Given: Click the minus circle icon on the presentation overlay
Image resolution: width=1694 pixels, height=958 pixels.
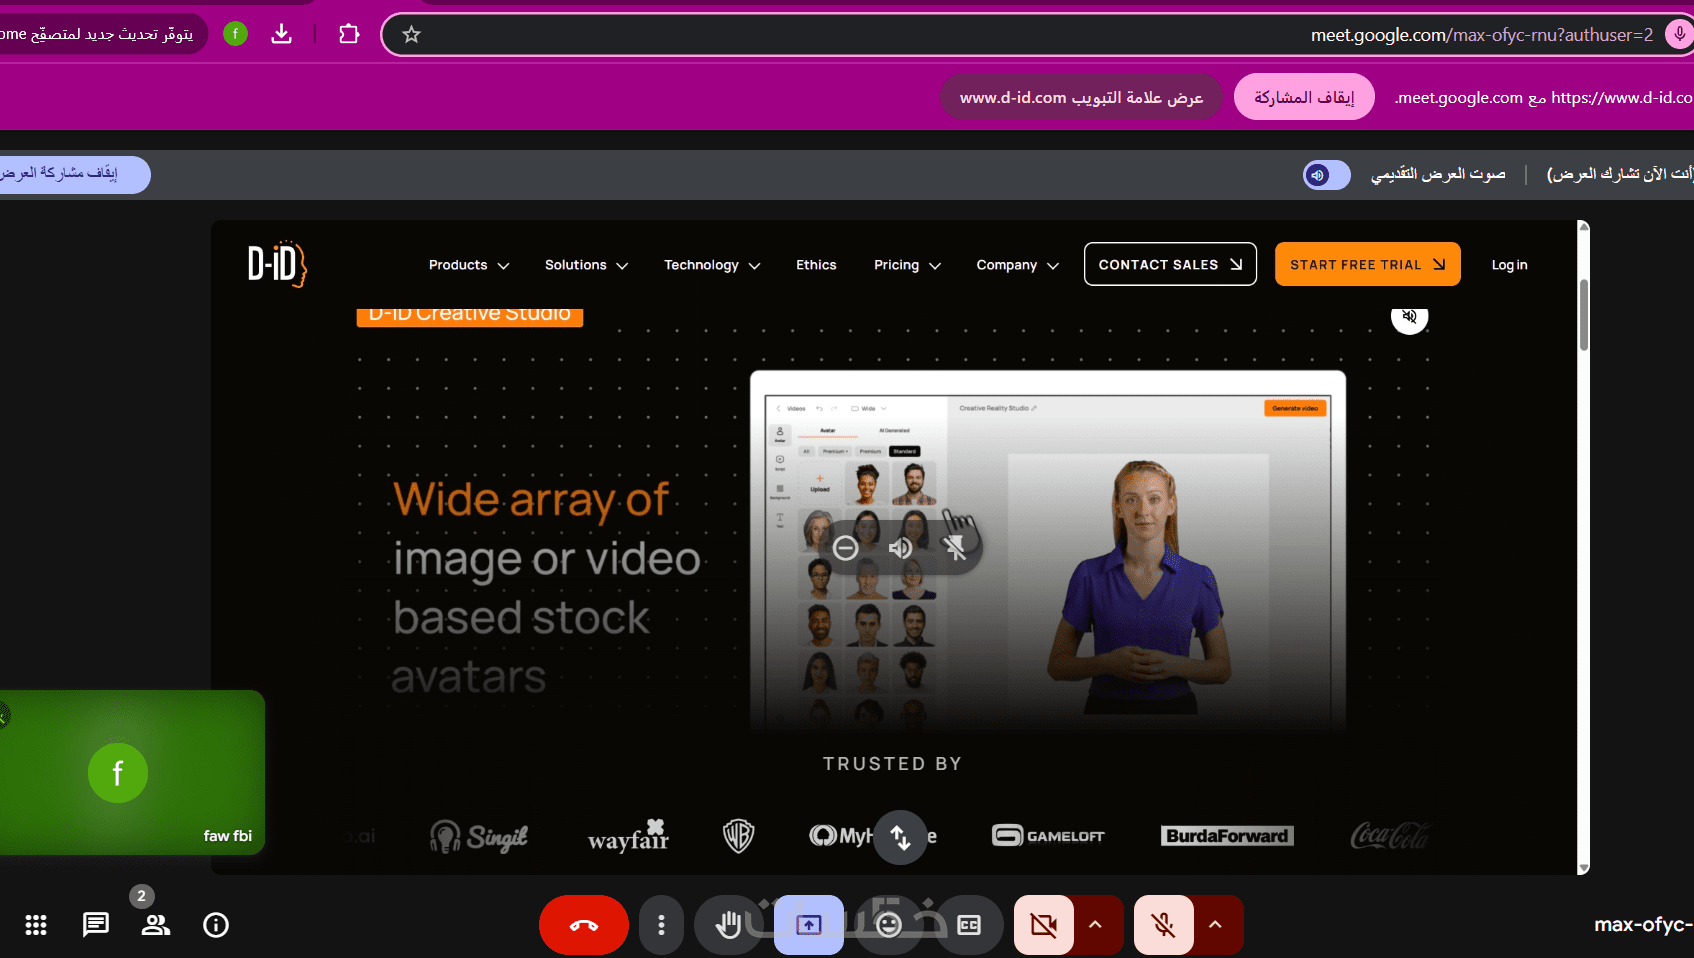Looking at the screenshot, I should tap(846, 548).
